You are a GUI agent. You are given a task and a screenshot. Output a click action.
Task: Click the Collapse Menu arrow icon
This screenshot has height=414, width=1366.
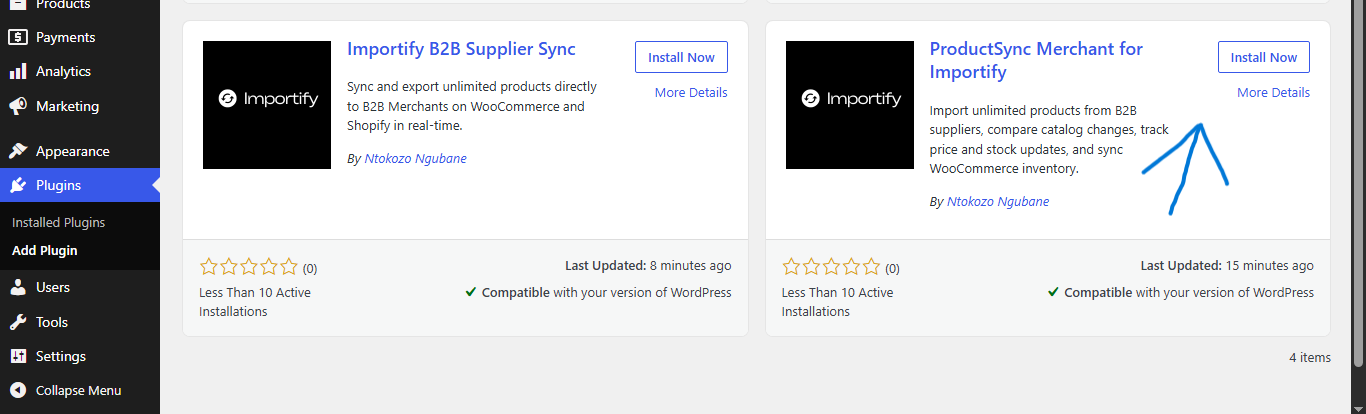pyautogui.click(x=17, y=390)
